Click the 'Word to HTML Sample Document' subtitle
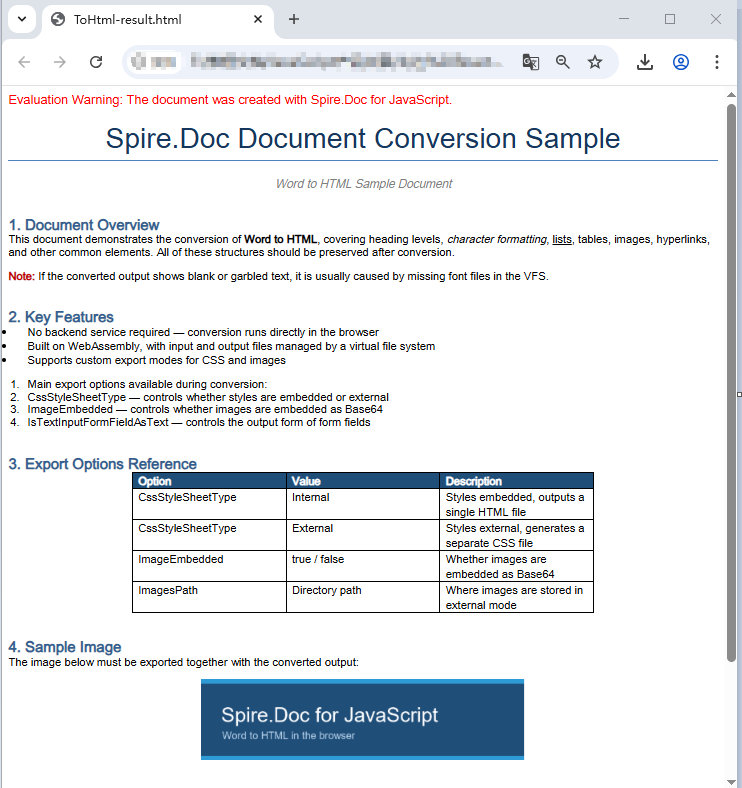The width and height of the screenshot is (742, 788). coord(364,184)
